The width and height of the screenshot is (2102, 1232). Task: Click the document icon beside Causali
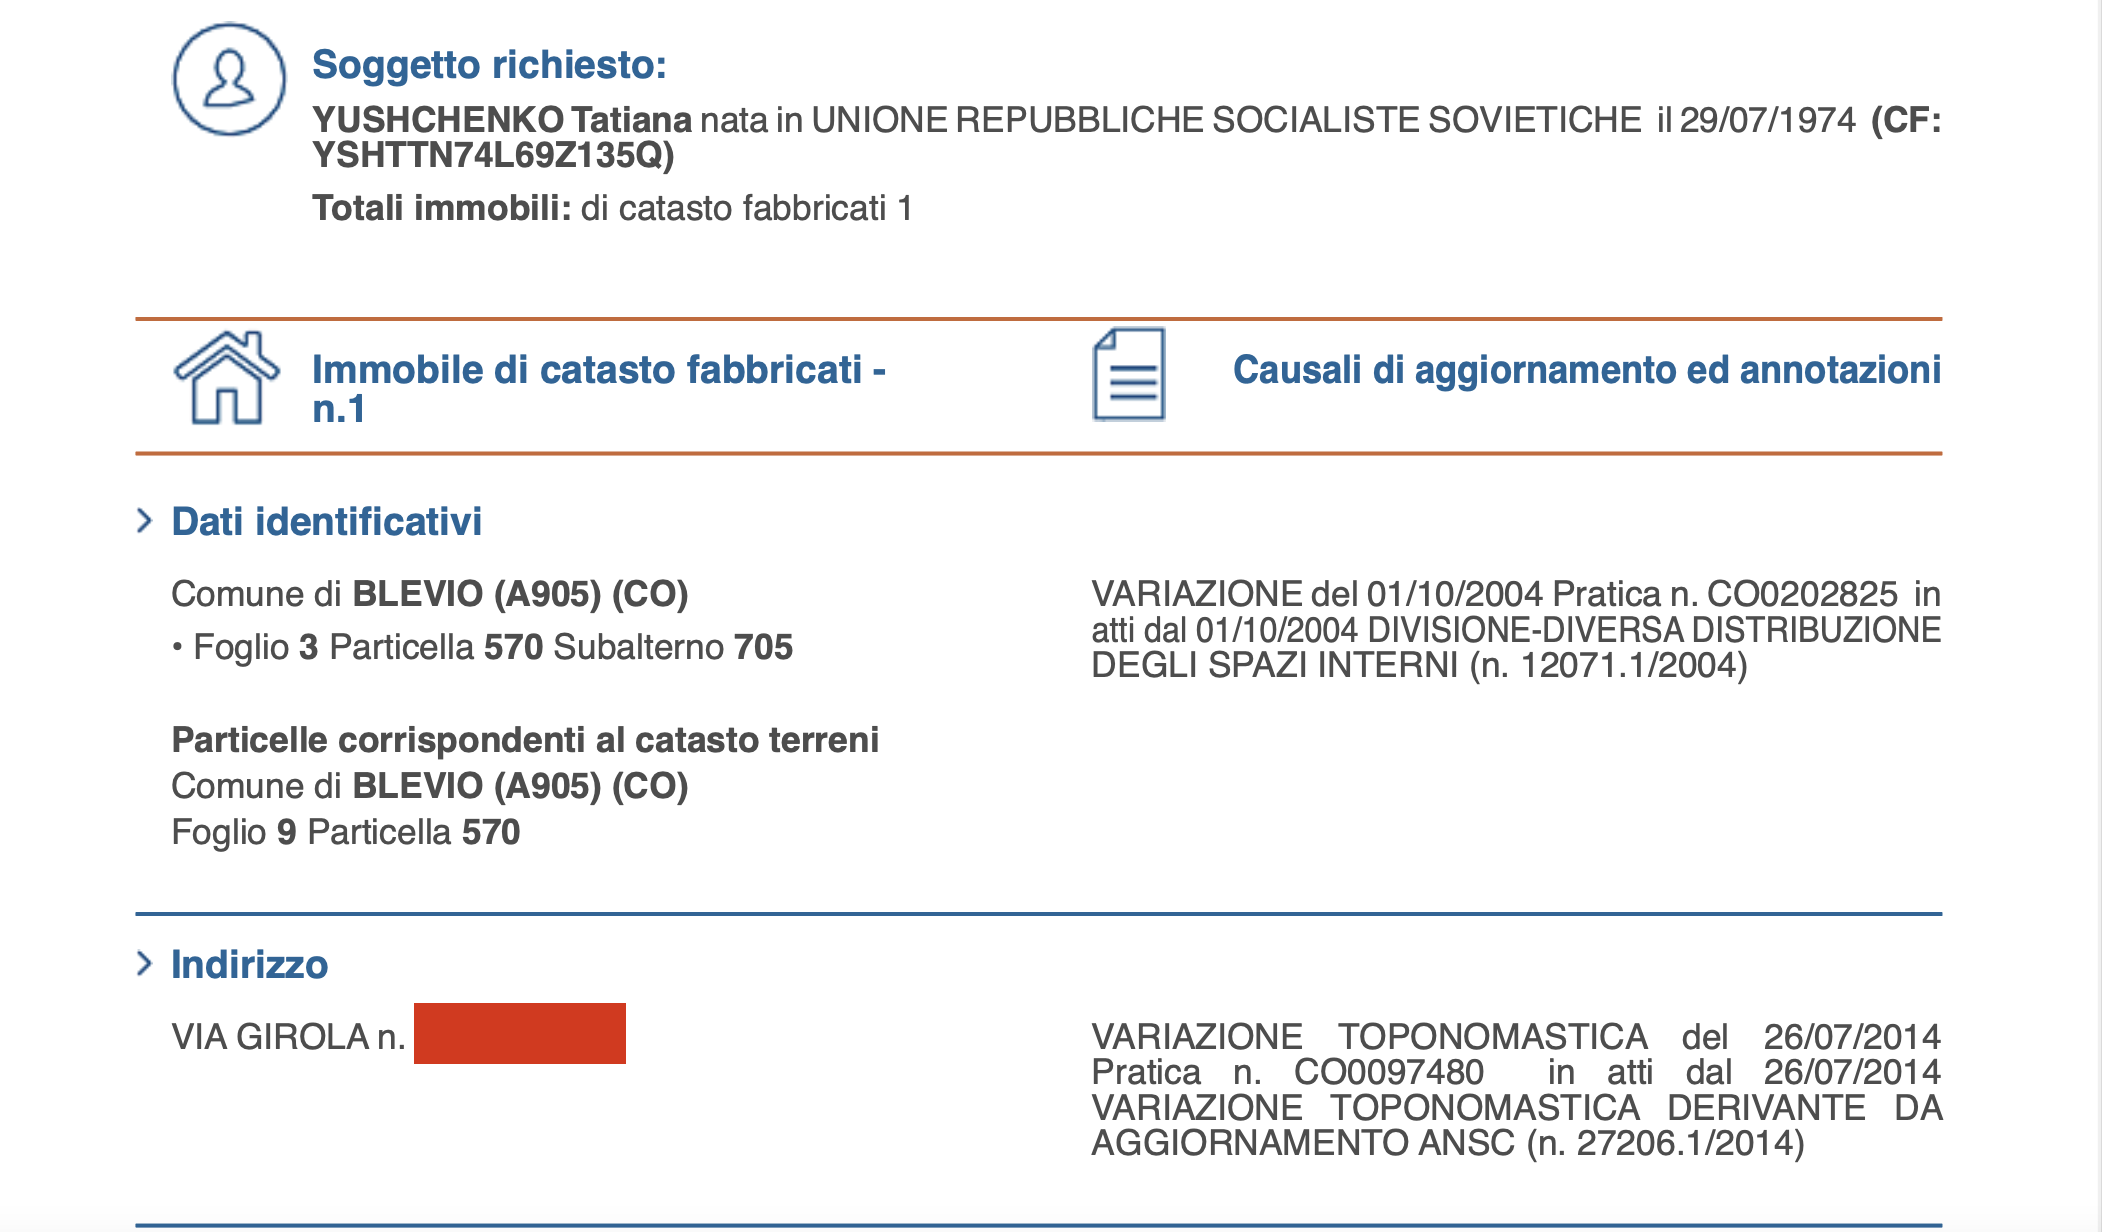(1129, 375)
